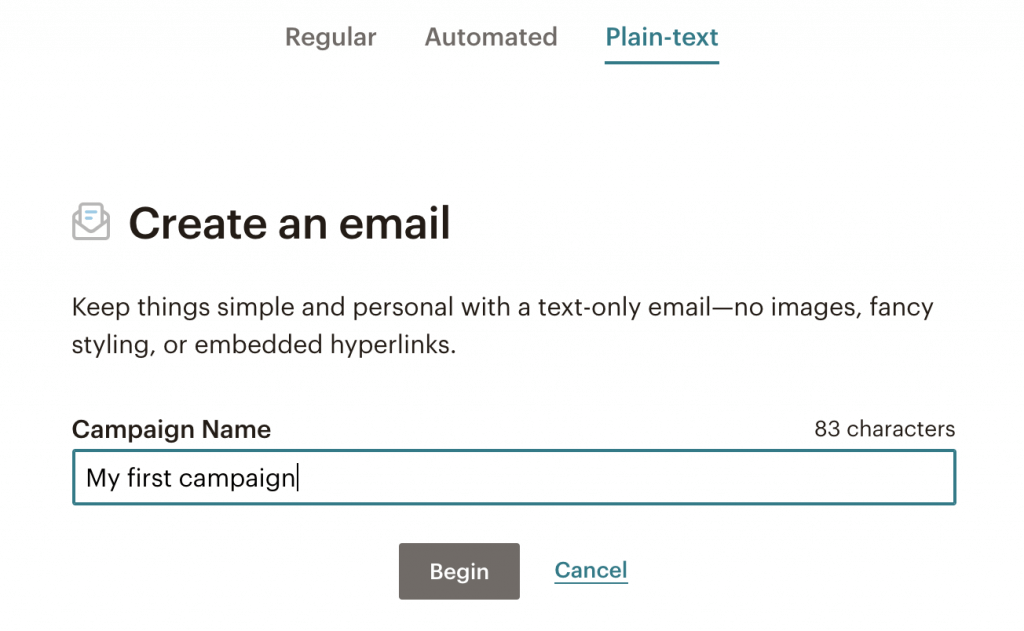Select the Plain-text tab

[661, 38]
